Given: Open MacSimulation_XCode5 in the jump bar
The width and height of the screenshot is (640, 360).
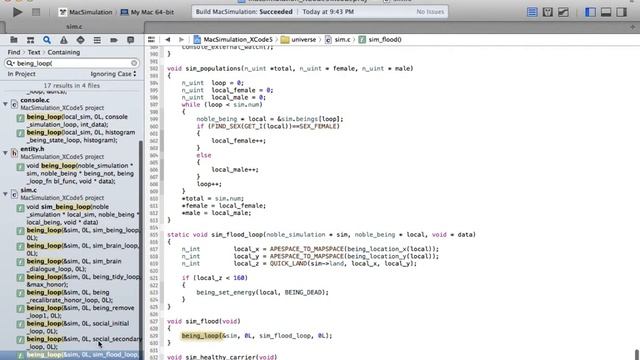Looking at the screenshot, I should click(x=233, y=40).
